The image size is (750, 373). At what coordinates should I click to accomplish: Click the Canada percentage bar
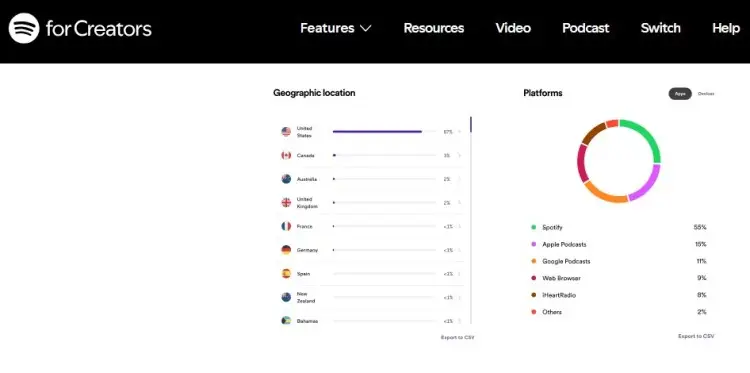click(384, 155)
